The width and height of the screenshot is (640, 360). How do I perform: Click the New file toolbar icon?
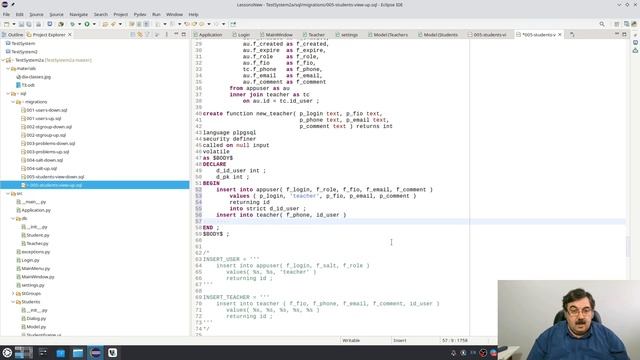(x=7, y=24)
